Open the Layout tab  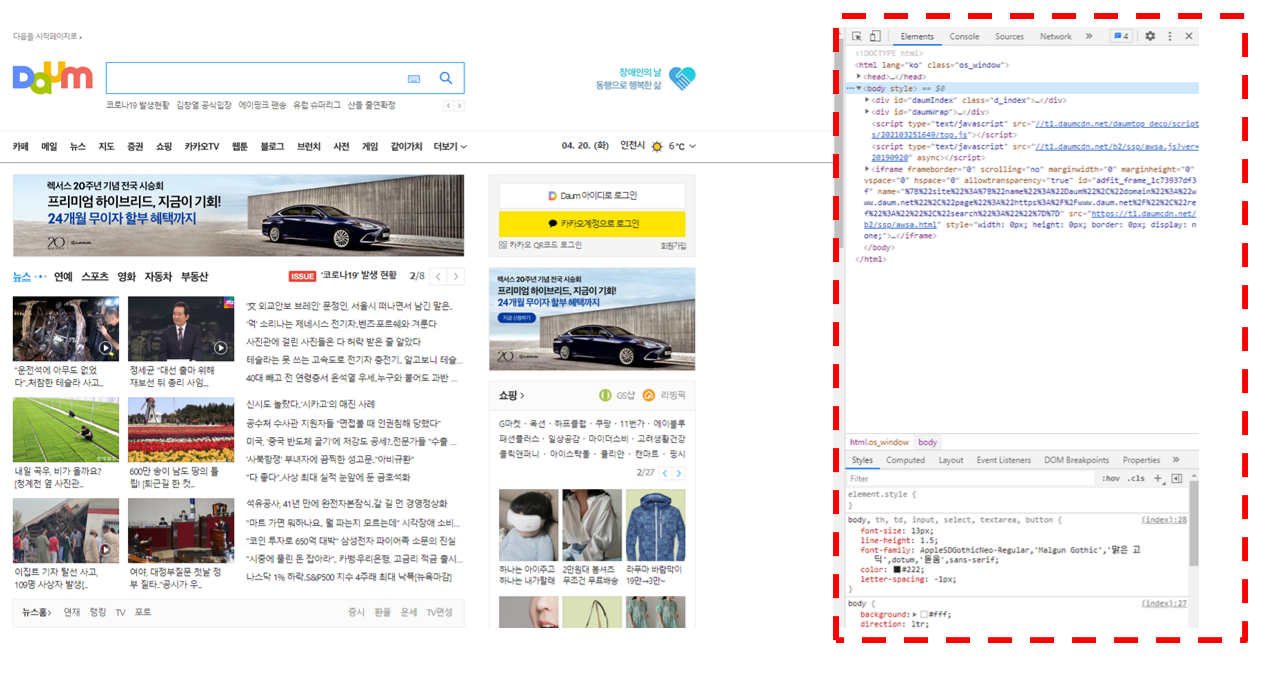coord(951,460)
